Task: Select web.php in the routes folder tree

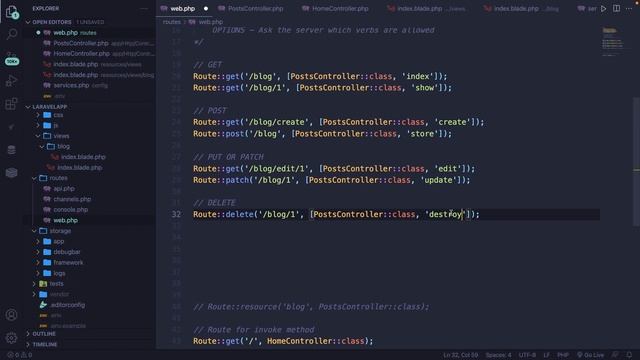Action: click(65, 220)
